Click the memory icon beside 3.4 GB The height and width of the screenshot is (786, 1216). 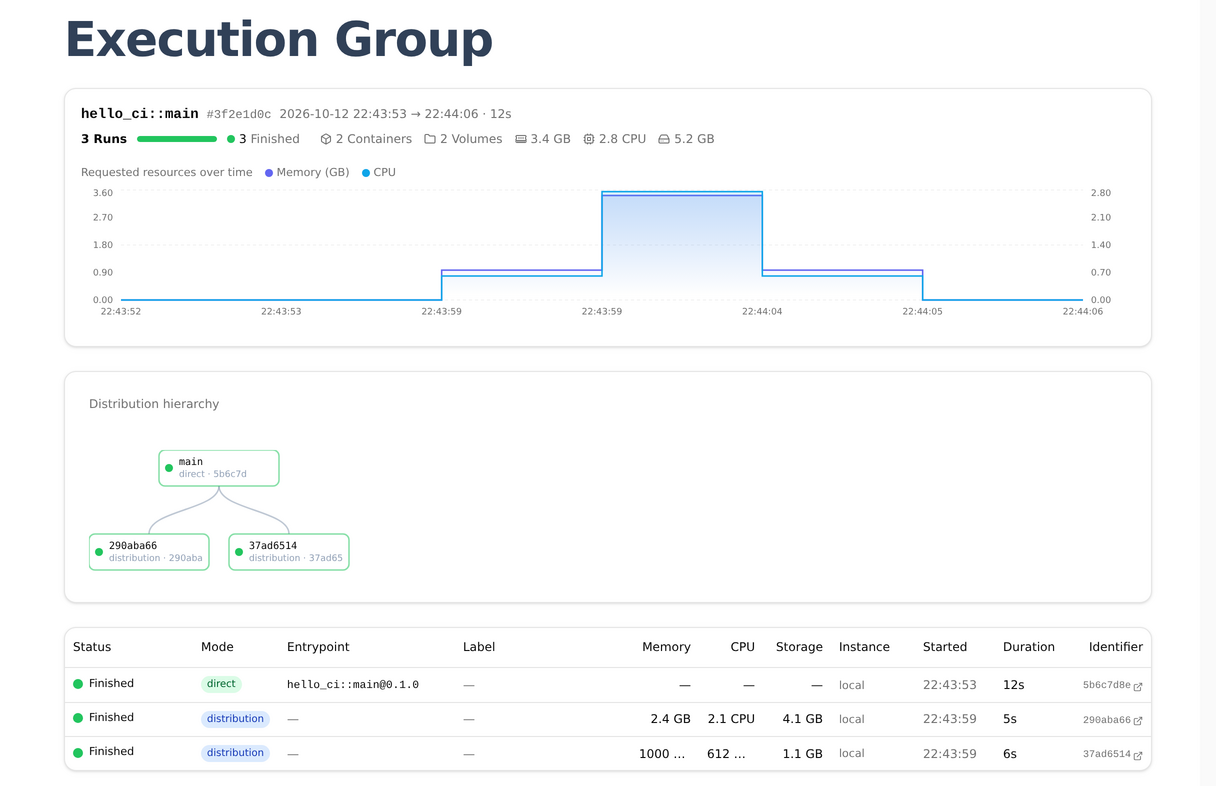pos(521,139)
